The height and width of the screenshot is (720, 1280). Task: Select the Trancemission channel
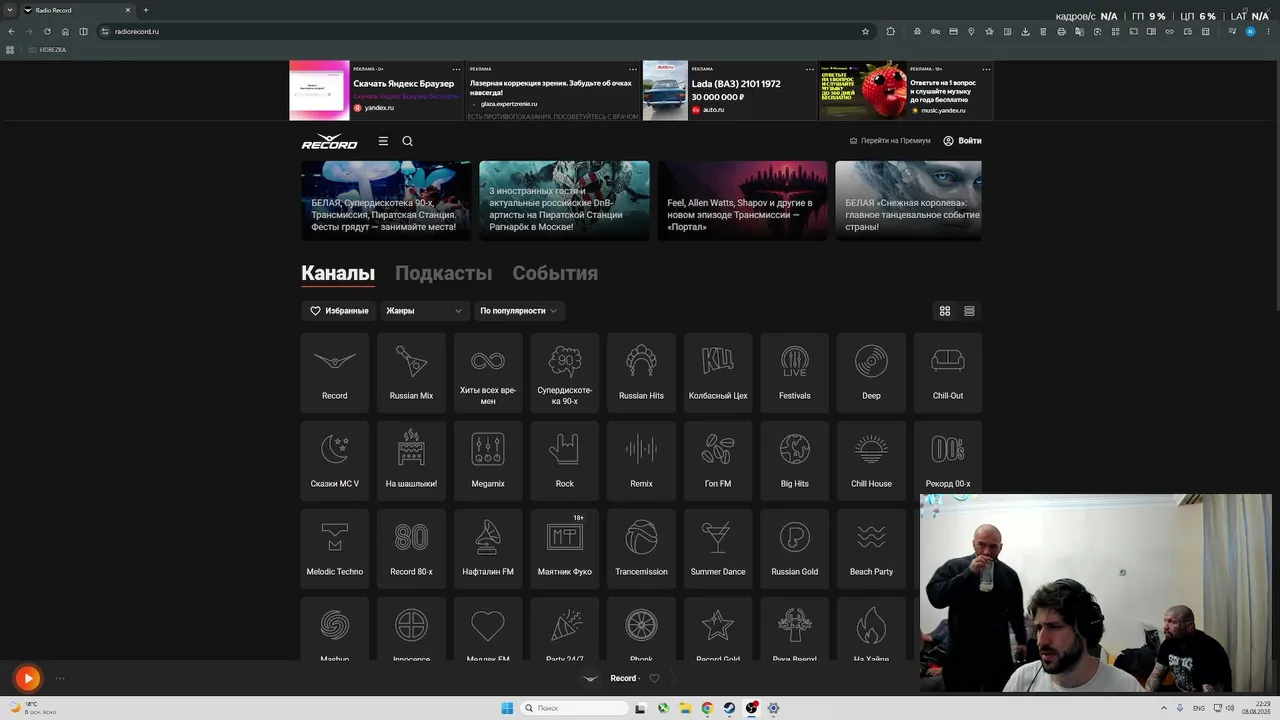pyautogui.click(x=641, y=549)
